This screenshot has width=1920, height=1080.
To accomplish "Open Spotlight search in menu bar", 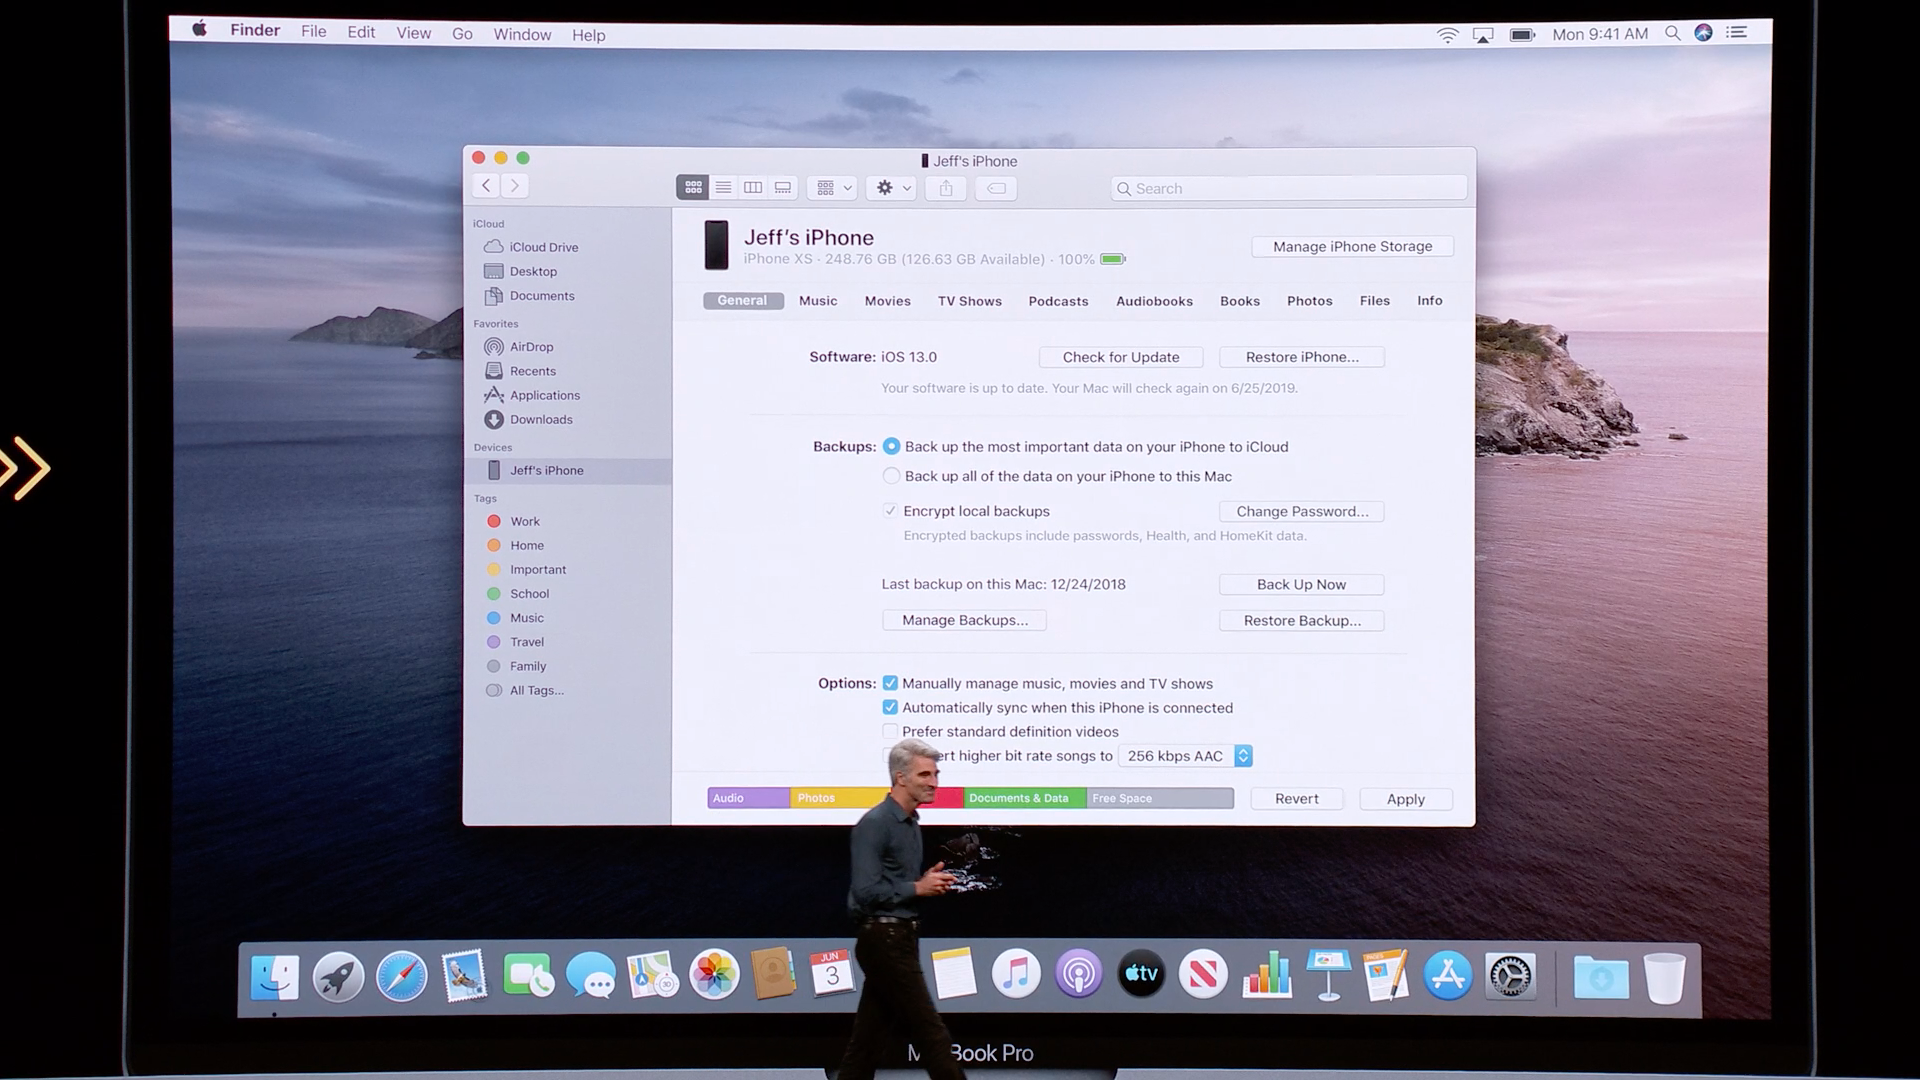I will click(1672, 33).
